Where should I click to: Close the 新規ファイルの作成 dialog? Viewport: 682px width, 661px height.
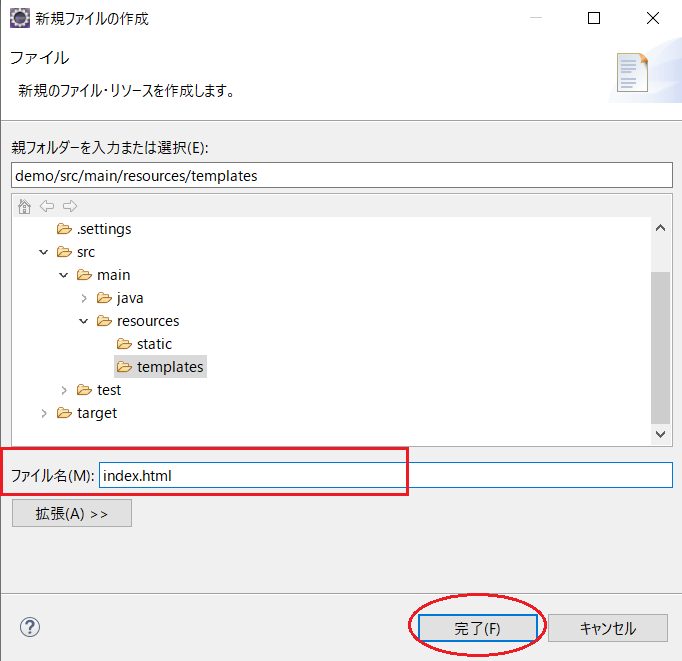click(652, 18)
